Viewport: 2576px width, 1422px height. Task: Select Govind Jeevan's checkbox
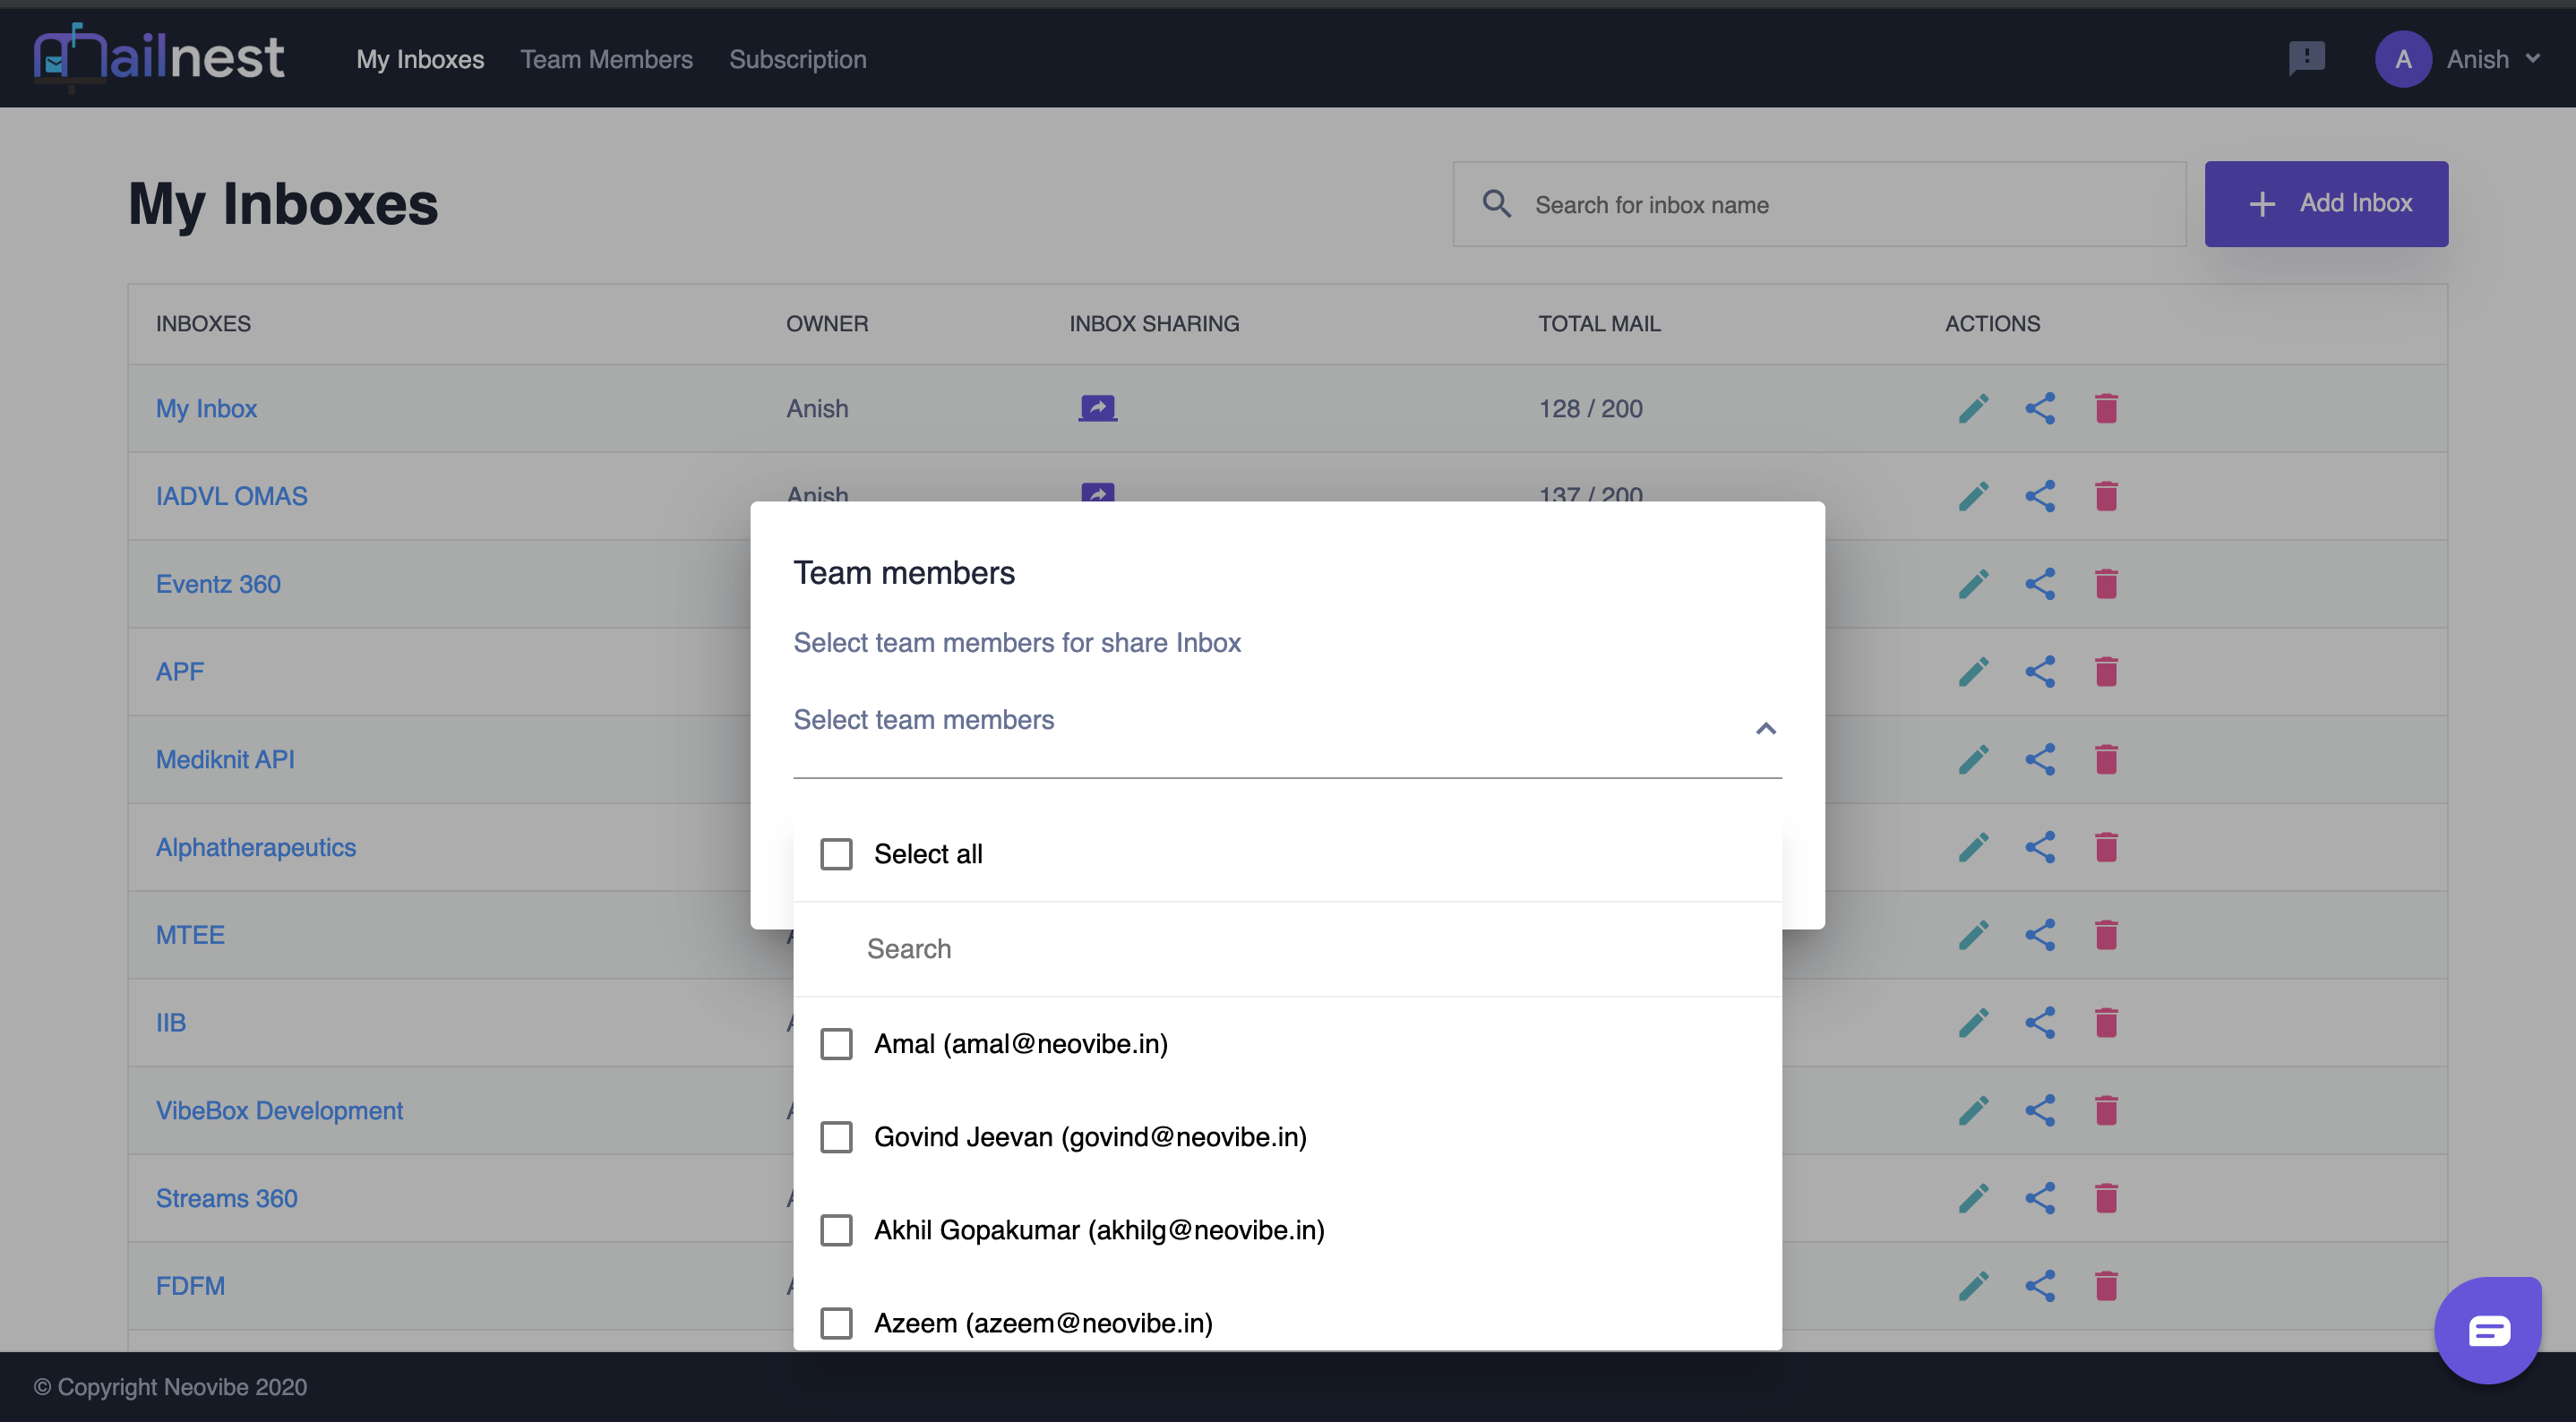click(x=836, y=1137)
